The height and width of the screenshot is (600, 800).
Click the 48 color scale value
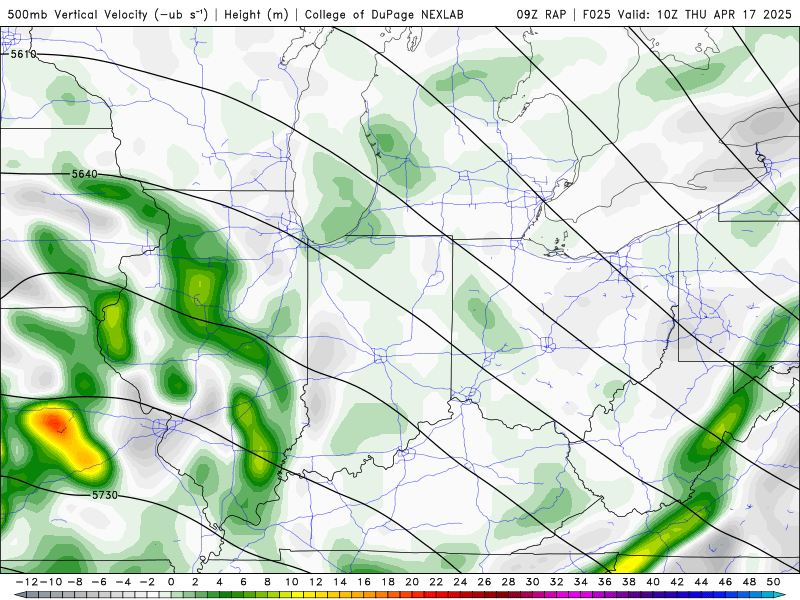pos(749,582)
